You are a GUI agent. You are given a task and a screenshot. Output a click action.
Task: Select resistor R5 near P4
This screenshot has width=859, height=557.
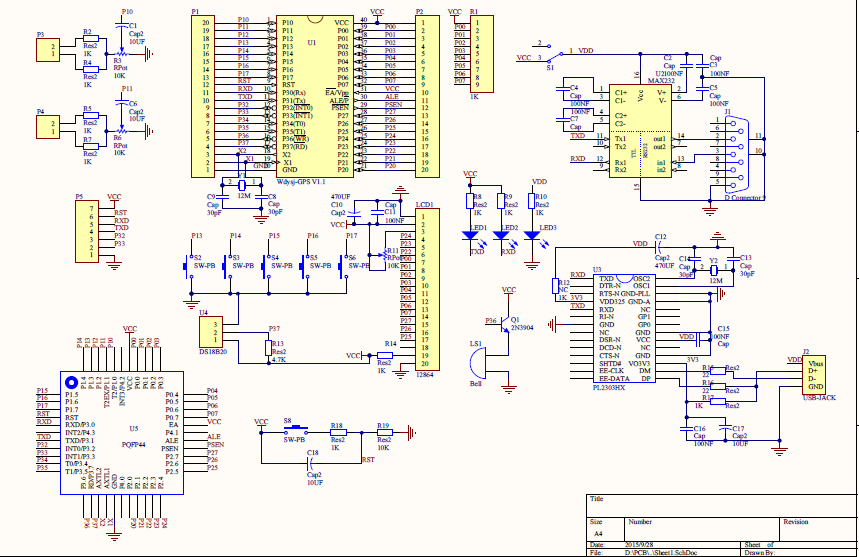click(90, 116)
